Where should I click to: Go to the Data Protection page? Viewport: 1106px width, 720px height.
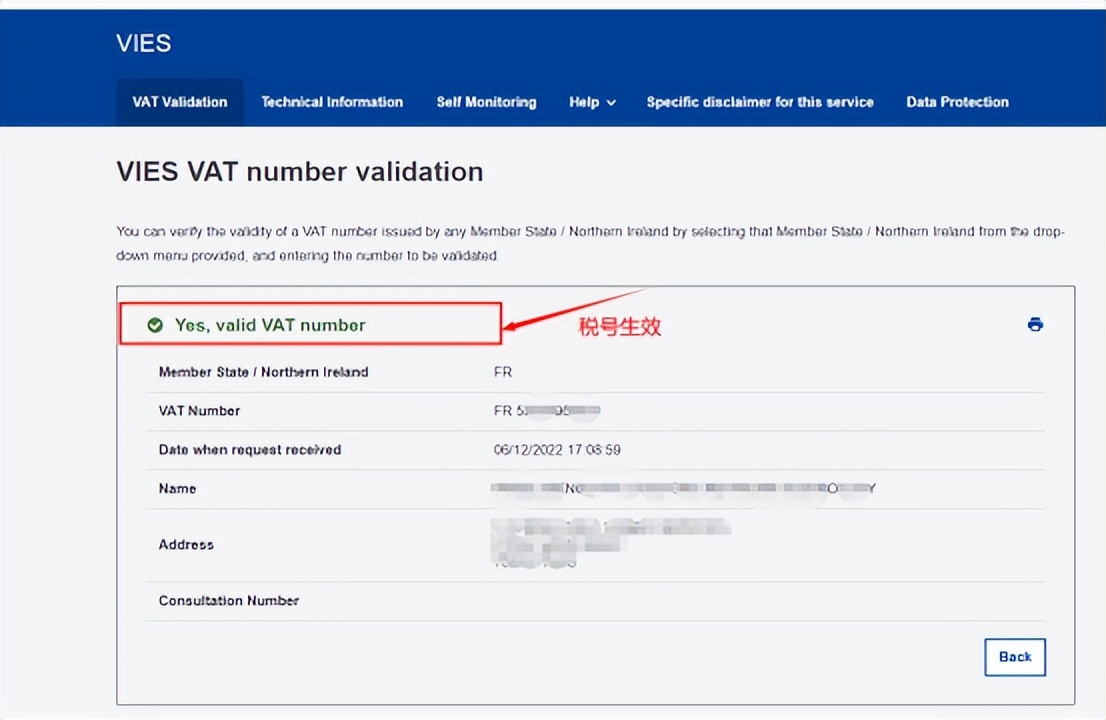[957, 102]
